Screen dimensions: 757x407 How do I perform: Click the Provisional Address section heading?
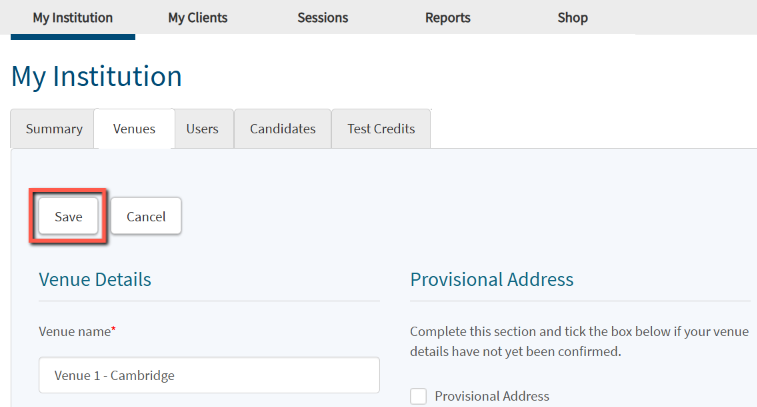click(x=492, y=280)
